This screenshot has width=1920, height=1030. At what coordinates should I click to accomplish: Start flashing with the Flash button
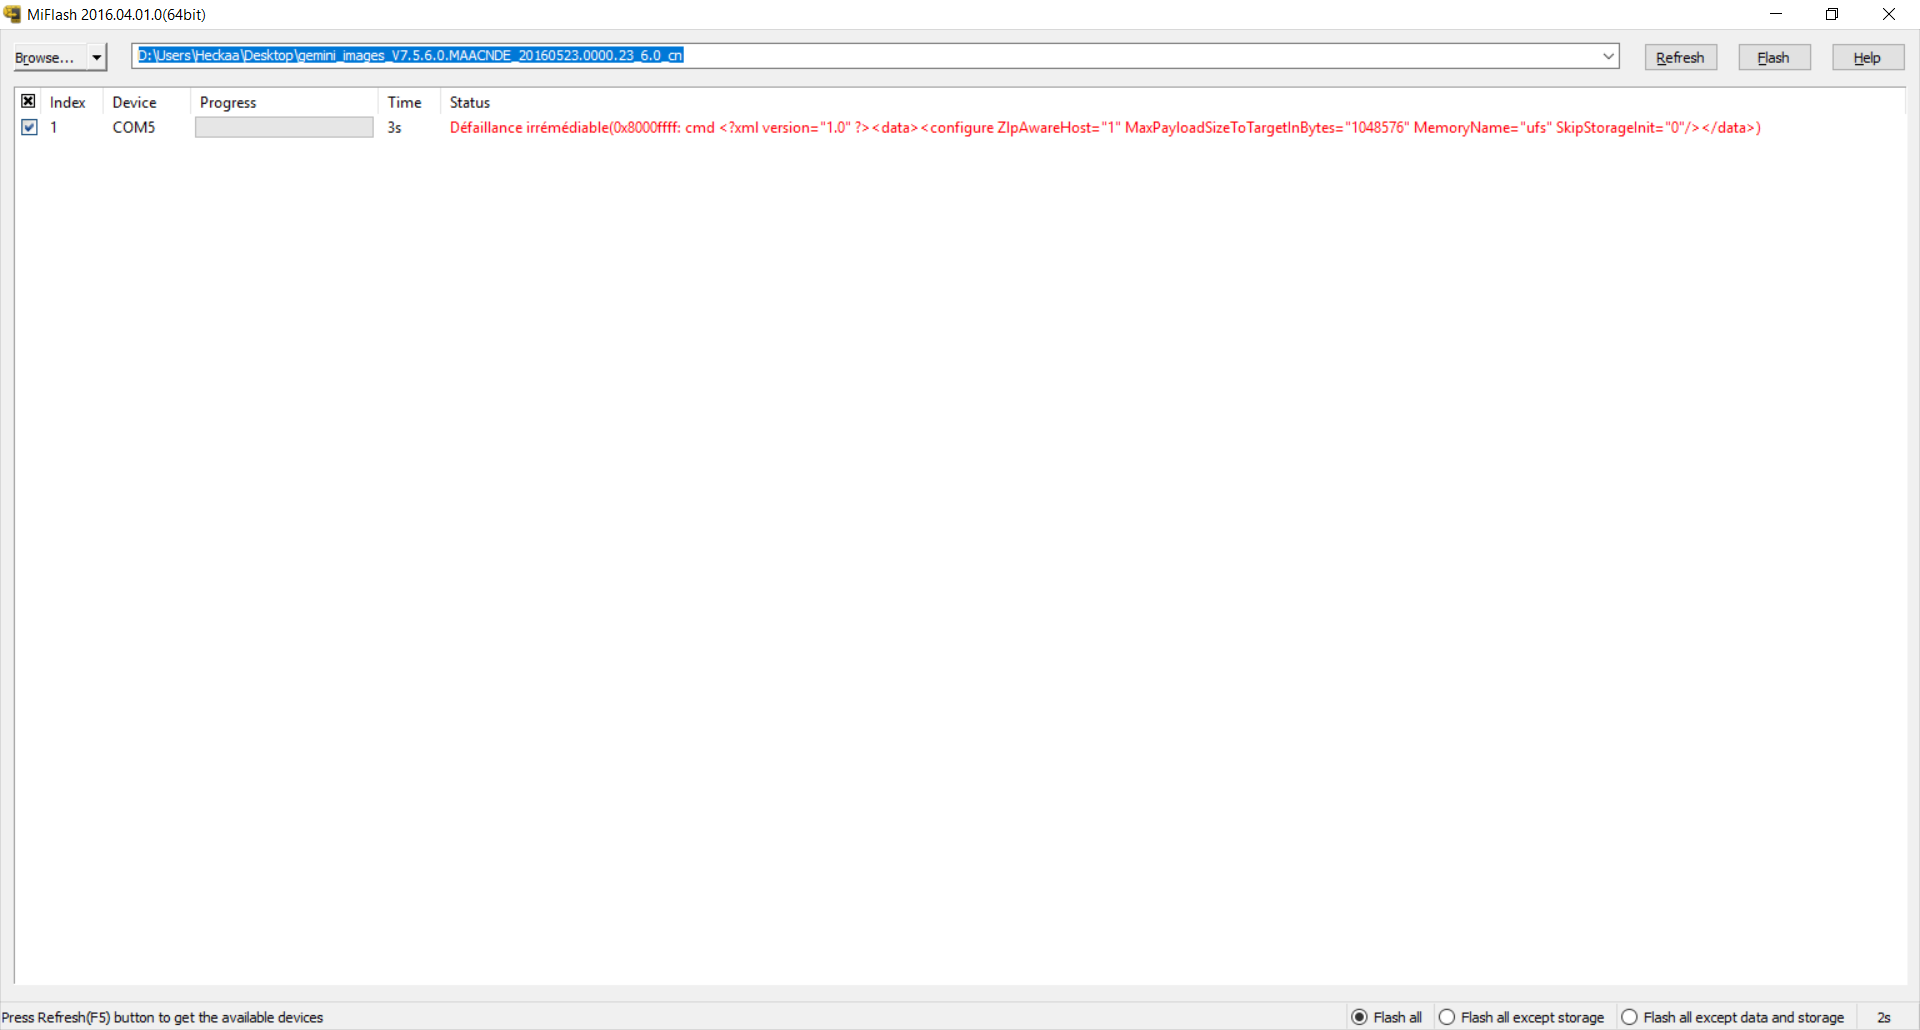click(x=1774, y=57)
